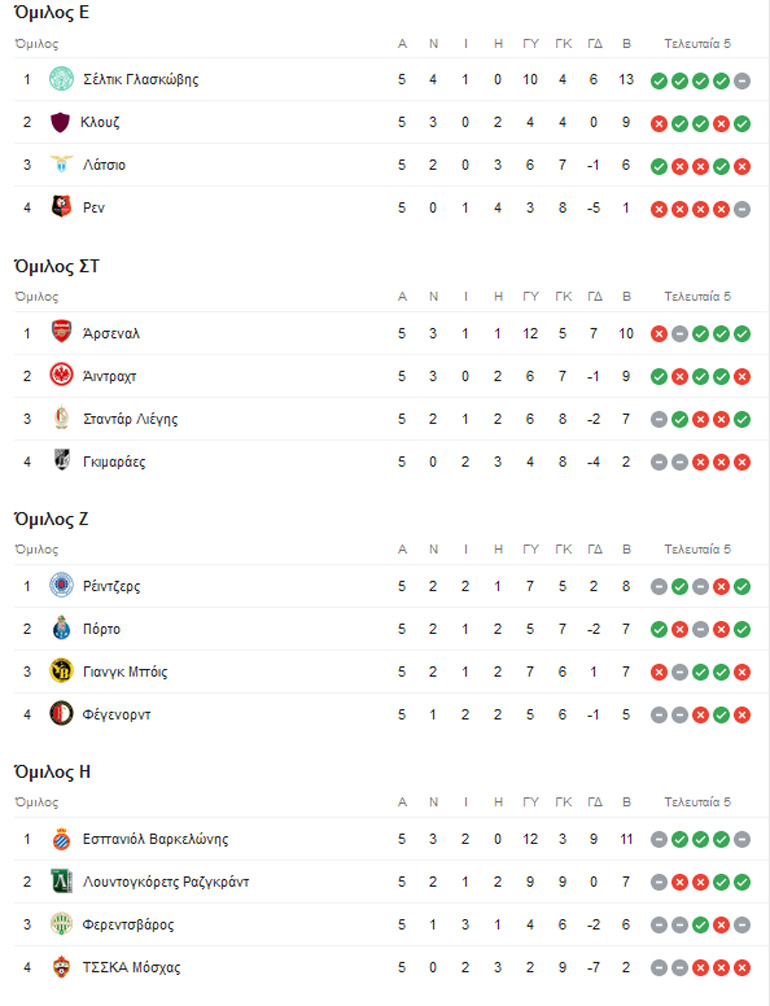Click the Τελευταία 5 header in Όμιλος ΣΤ
The height and width of the screenshot is (1006, 770).
pyautogui.click(x=698, y=296)
